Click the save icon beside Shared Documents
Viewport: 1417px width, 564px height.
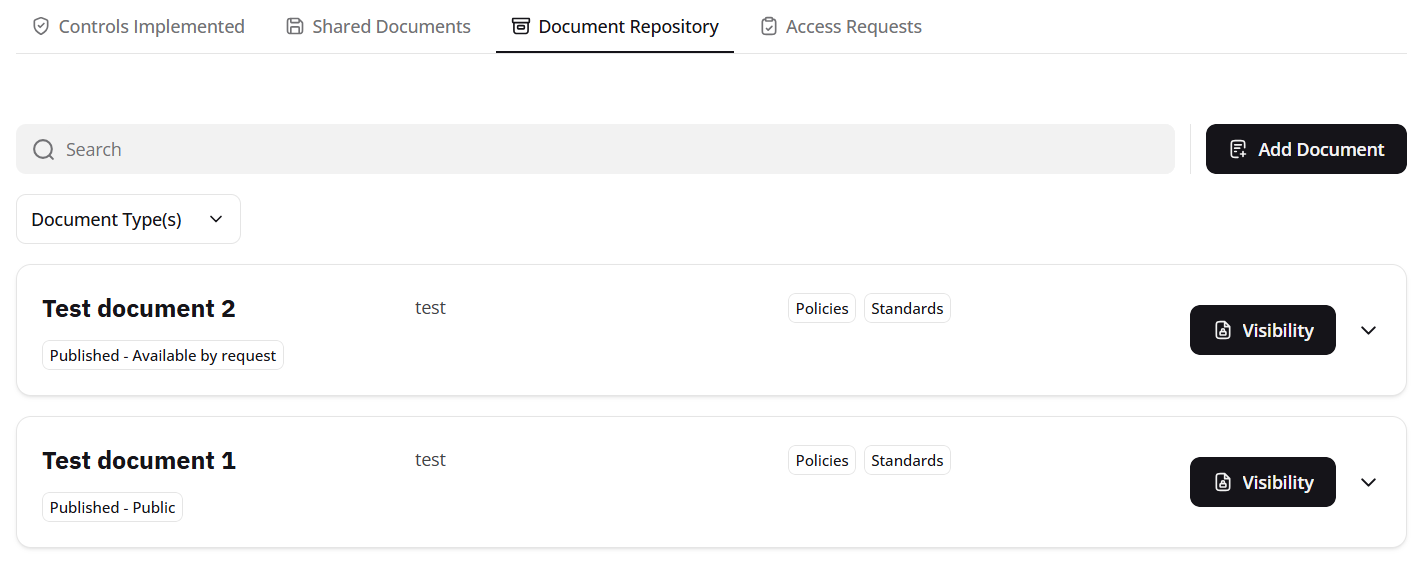295,27
